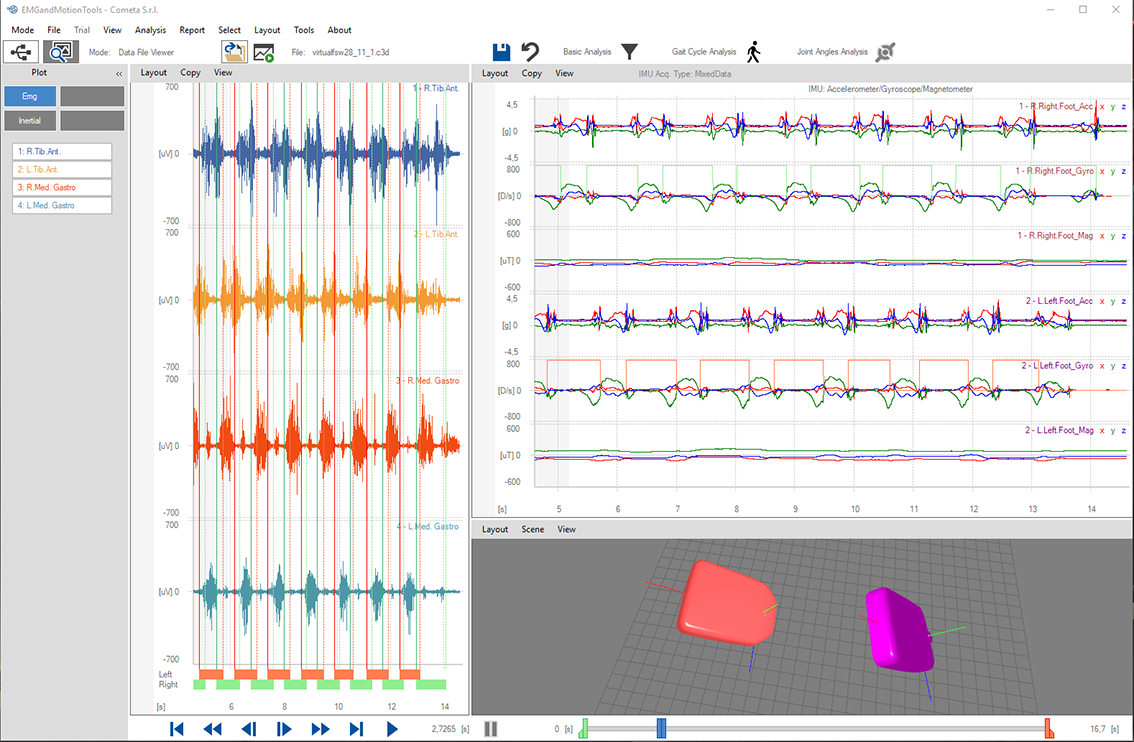This screenshot has height=742, width=1134.
Task: Toggle channel 3: R.Med. Gastro
Action: (62, 187)
